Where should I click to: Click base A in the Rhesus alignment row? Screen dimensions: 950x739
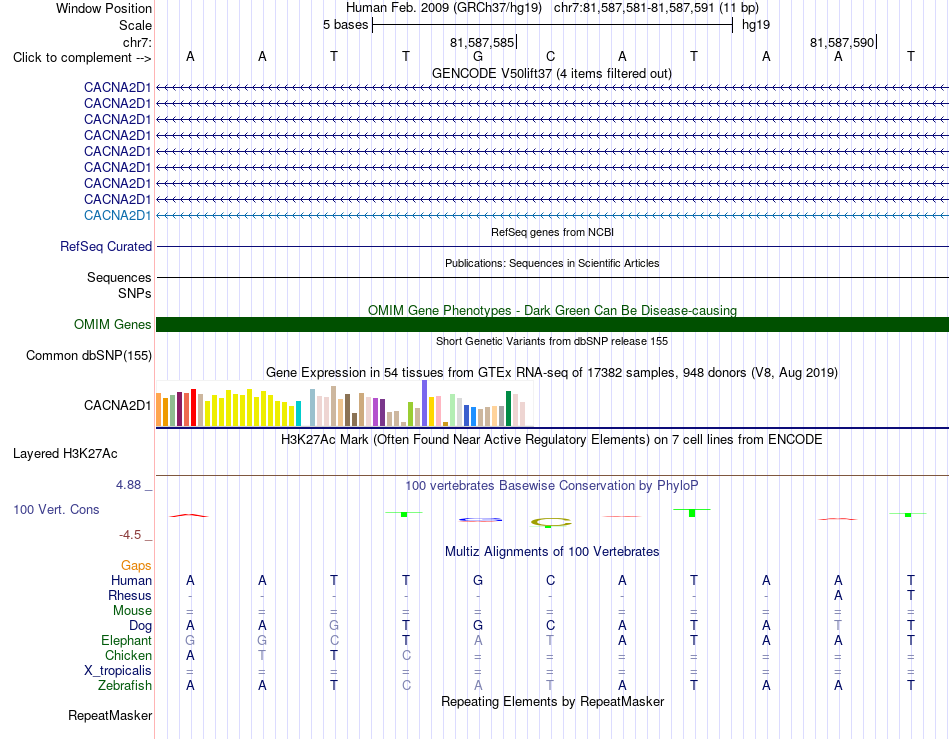[x=838, y=595]
